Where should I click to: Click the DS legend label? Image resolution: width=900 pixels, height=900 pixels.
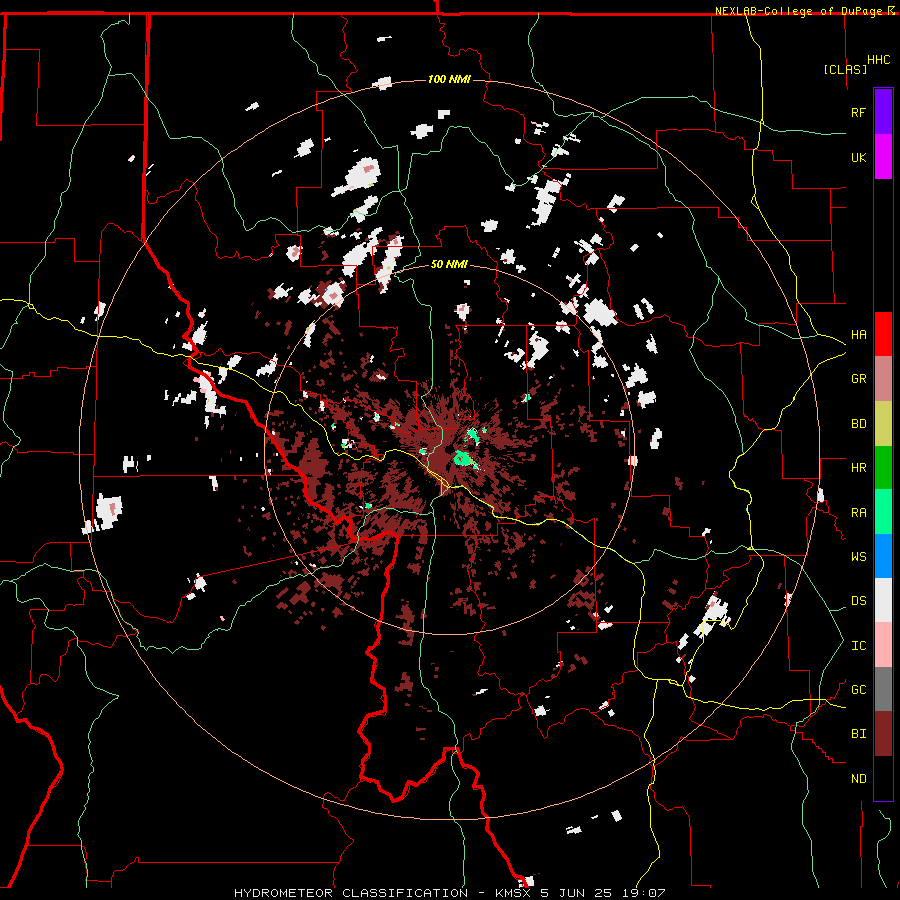tap(858, 600)
